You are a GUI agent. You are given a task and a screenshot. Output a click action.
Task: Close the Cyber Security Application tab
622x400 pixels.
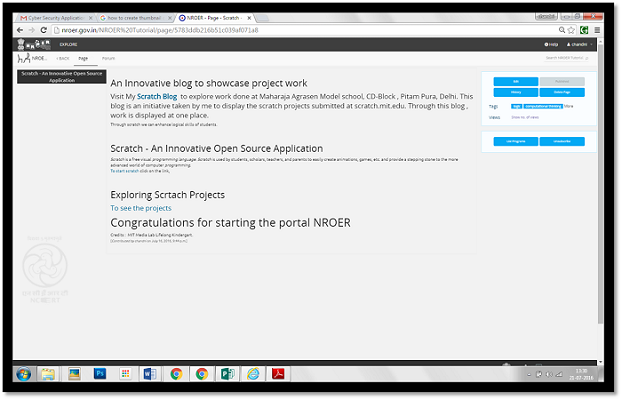(90, 18)
